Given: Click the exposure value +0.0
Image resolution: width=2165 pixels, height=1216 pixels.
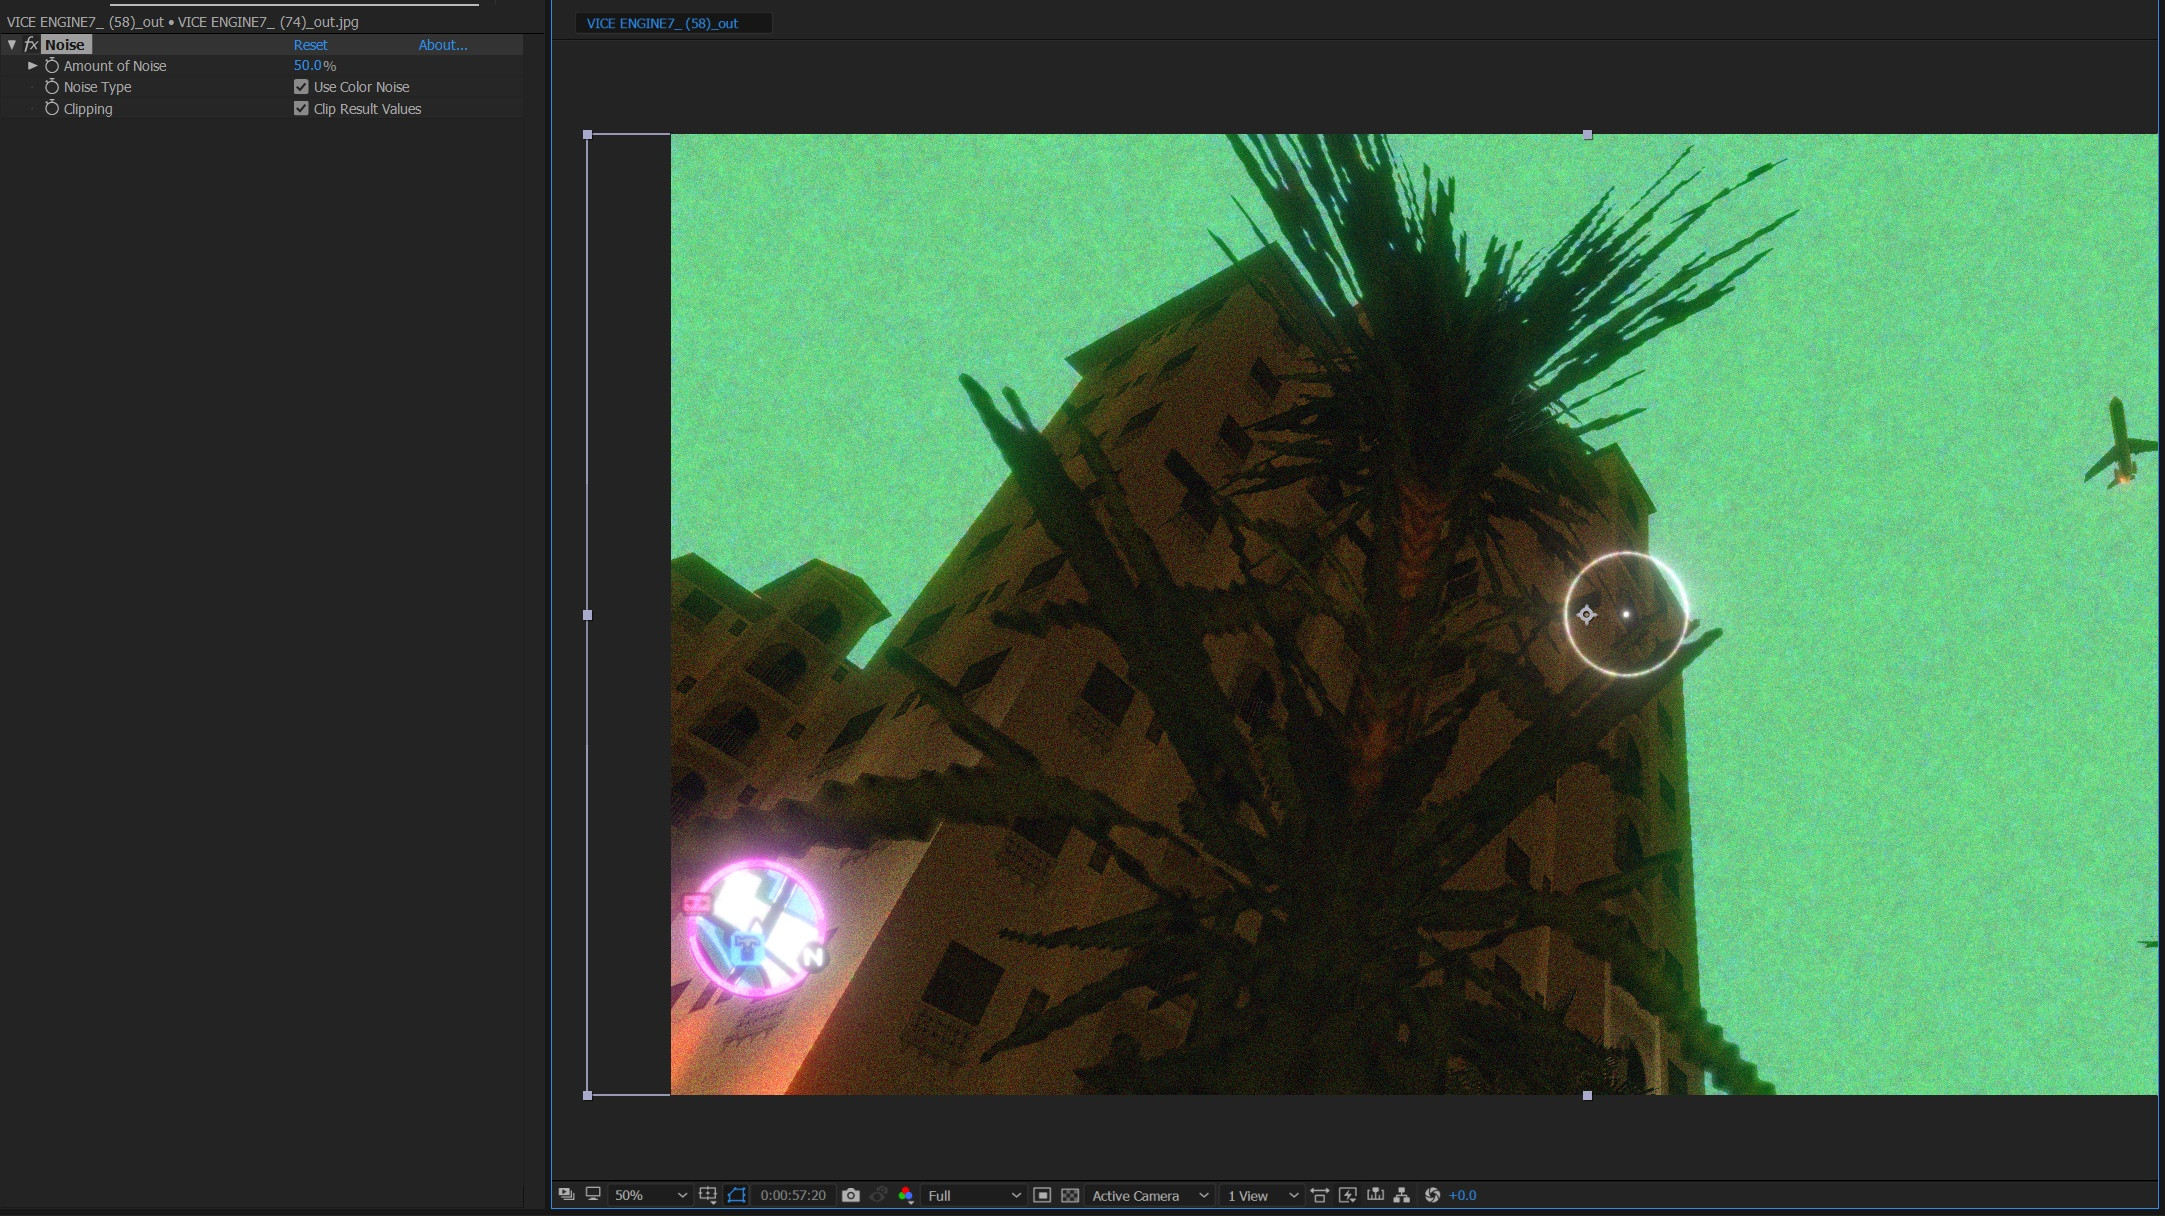Looking at the screenshot, I should [1462, 1195].
